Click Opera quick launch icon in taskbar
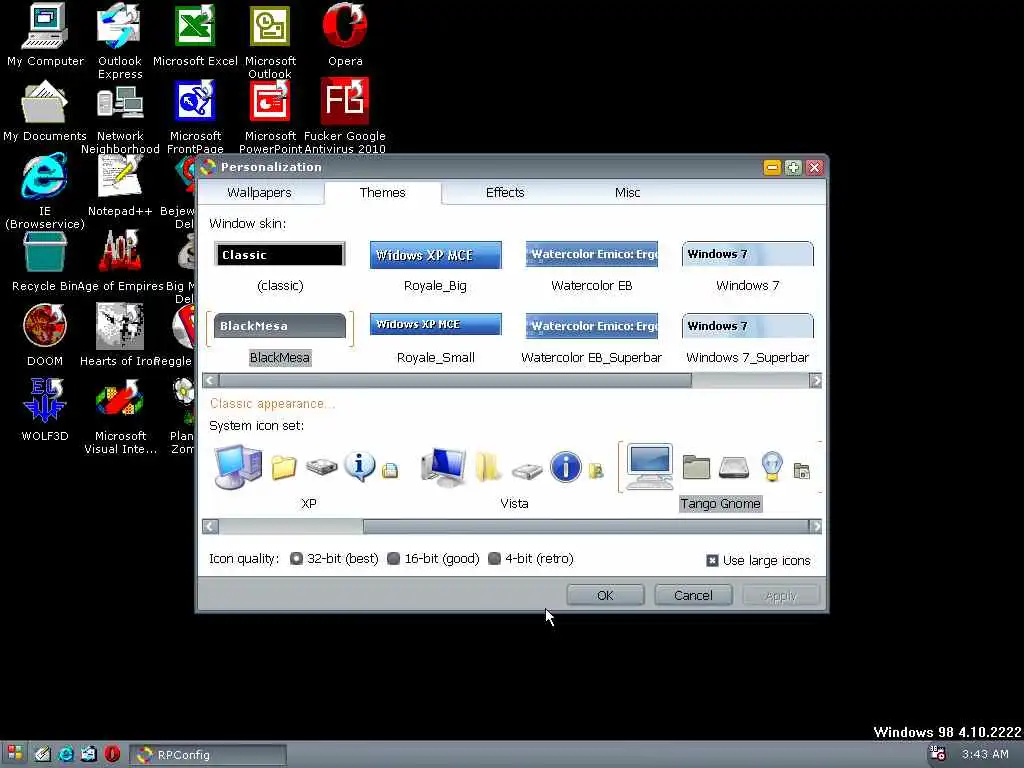The width and height of the screenshot is (1024, 768). point(112,754)
